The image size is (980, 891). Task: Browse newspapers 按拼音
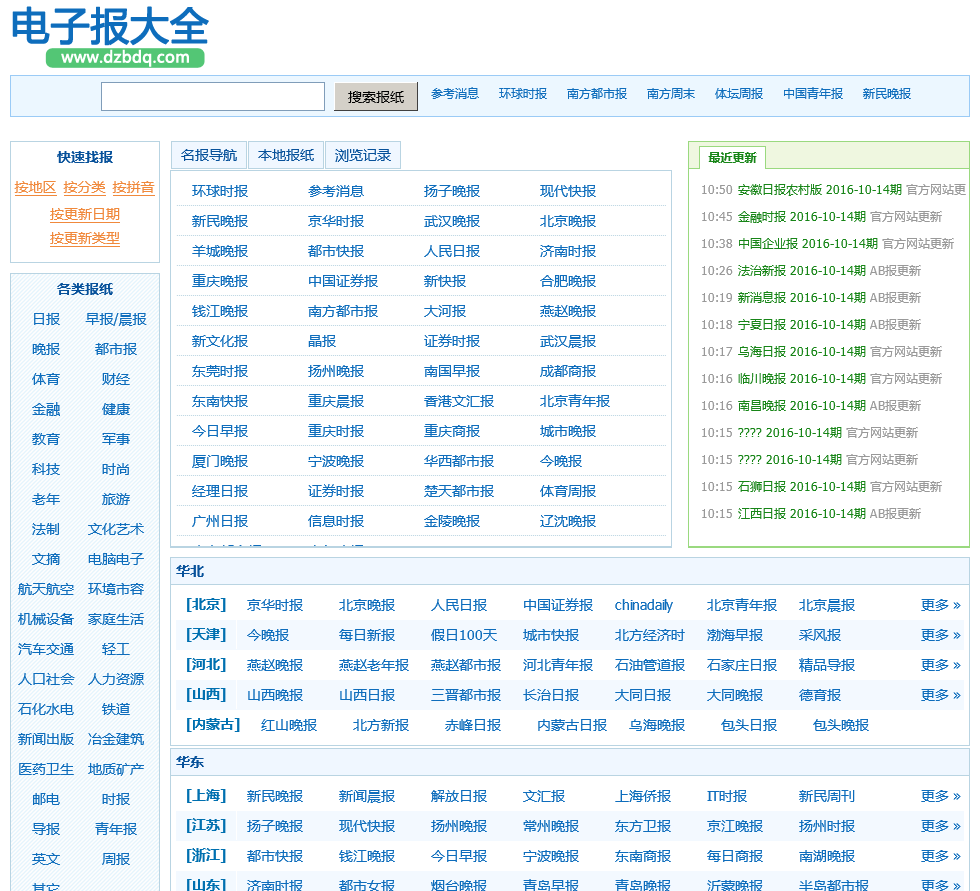pyautogui.click(x=133, y=187)
